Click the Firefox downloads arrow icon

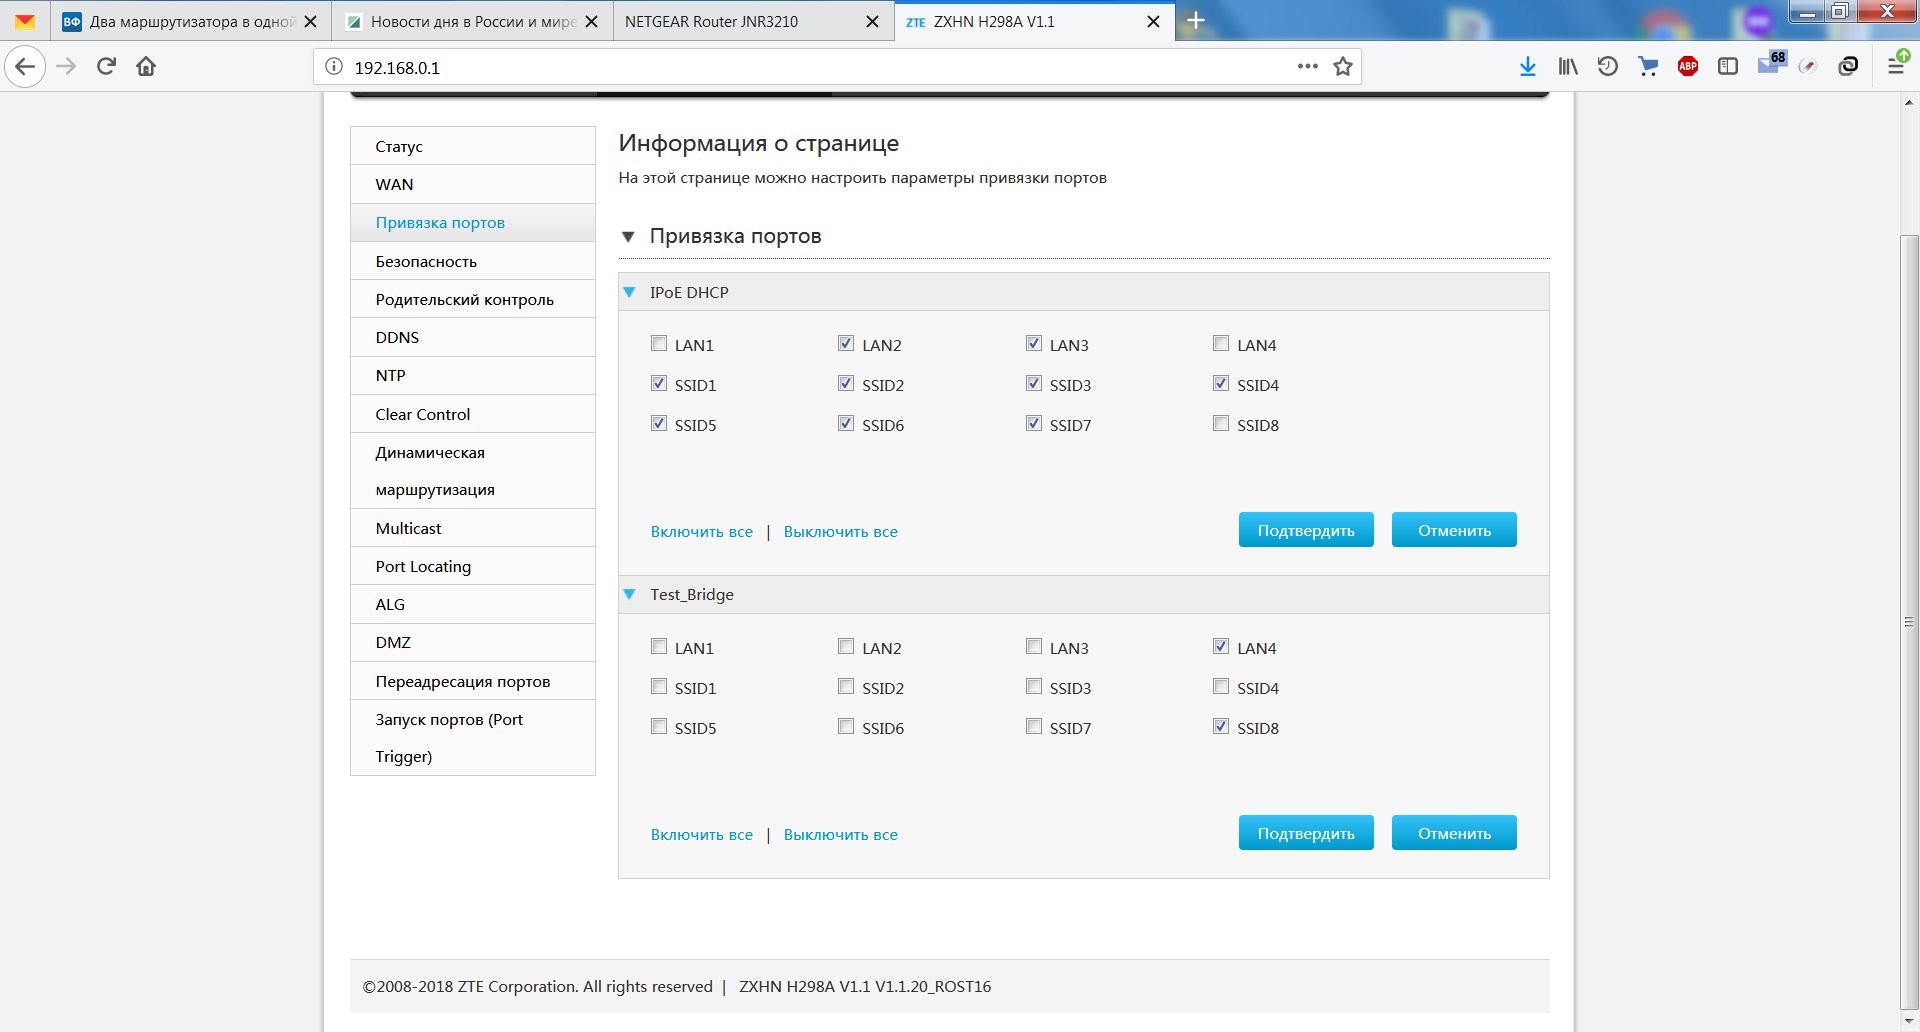pyautogui.click(x=1527, y=67)
